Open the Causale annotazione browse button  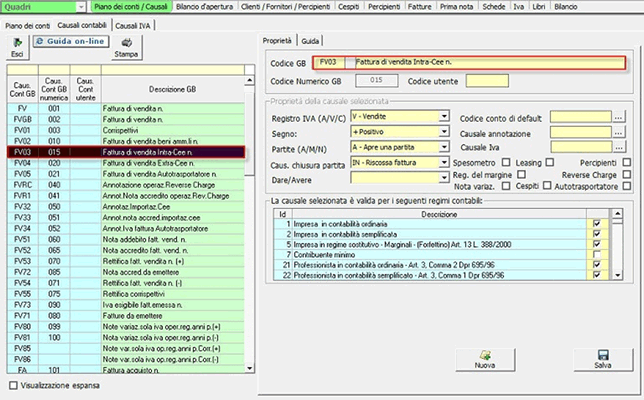[x=619, y=133]
